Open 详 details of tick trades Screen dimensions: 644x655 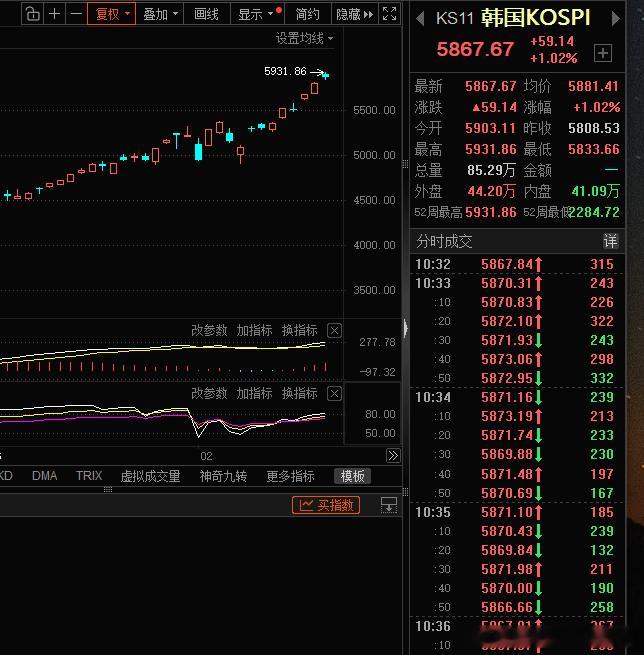click(x=610, y=241)
